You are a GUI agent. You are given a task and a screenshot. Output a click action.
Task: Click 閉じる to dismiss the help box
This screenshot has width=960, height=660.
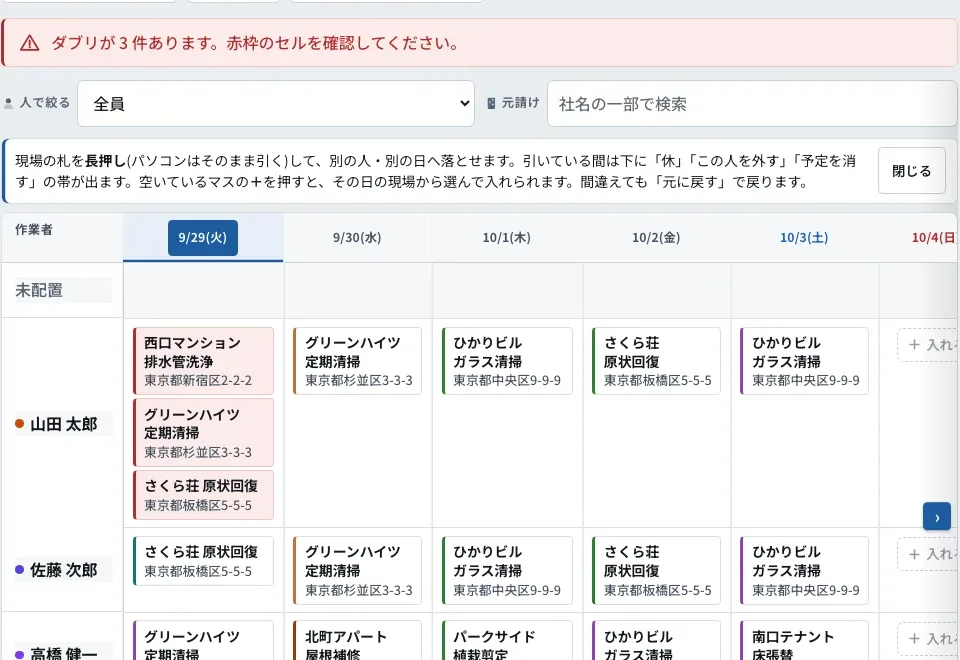click(912, 171)
